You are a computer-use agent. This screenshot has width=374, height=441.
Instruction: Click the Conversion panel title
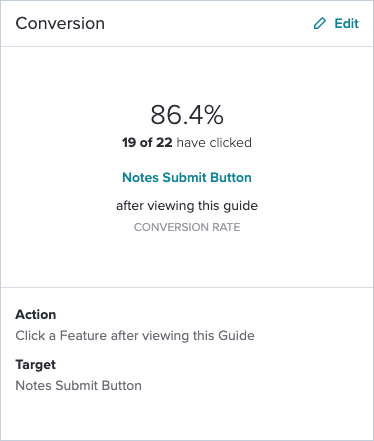(60, 23)
